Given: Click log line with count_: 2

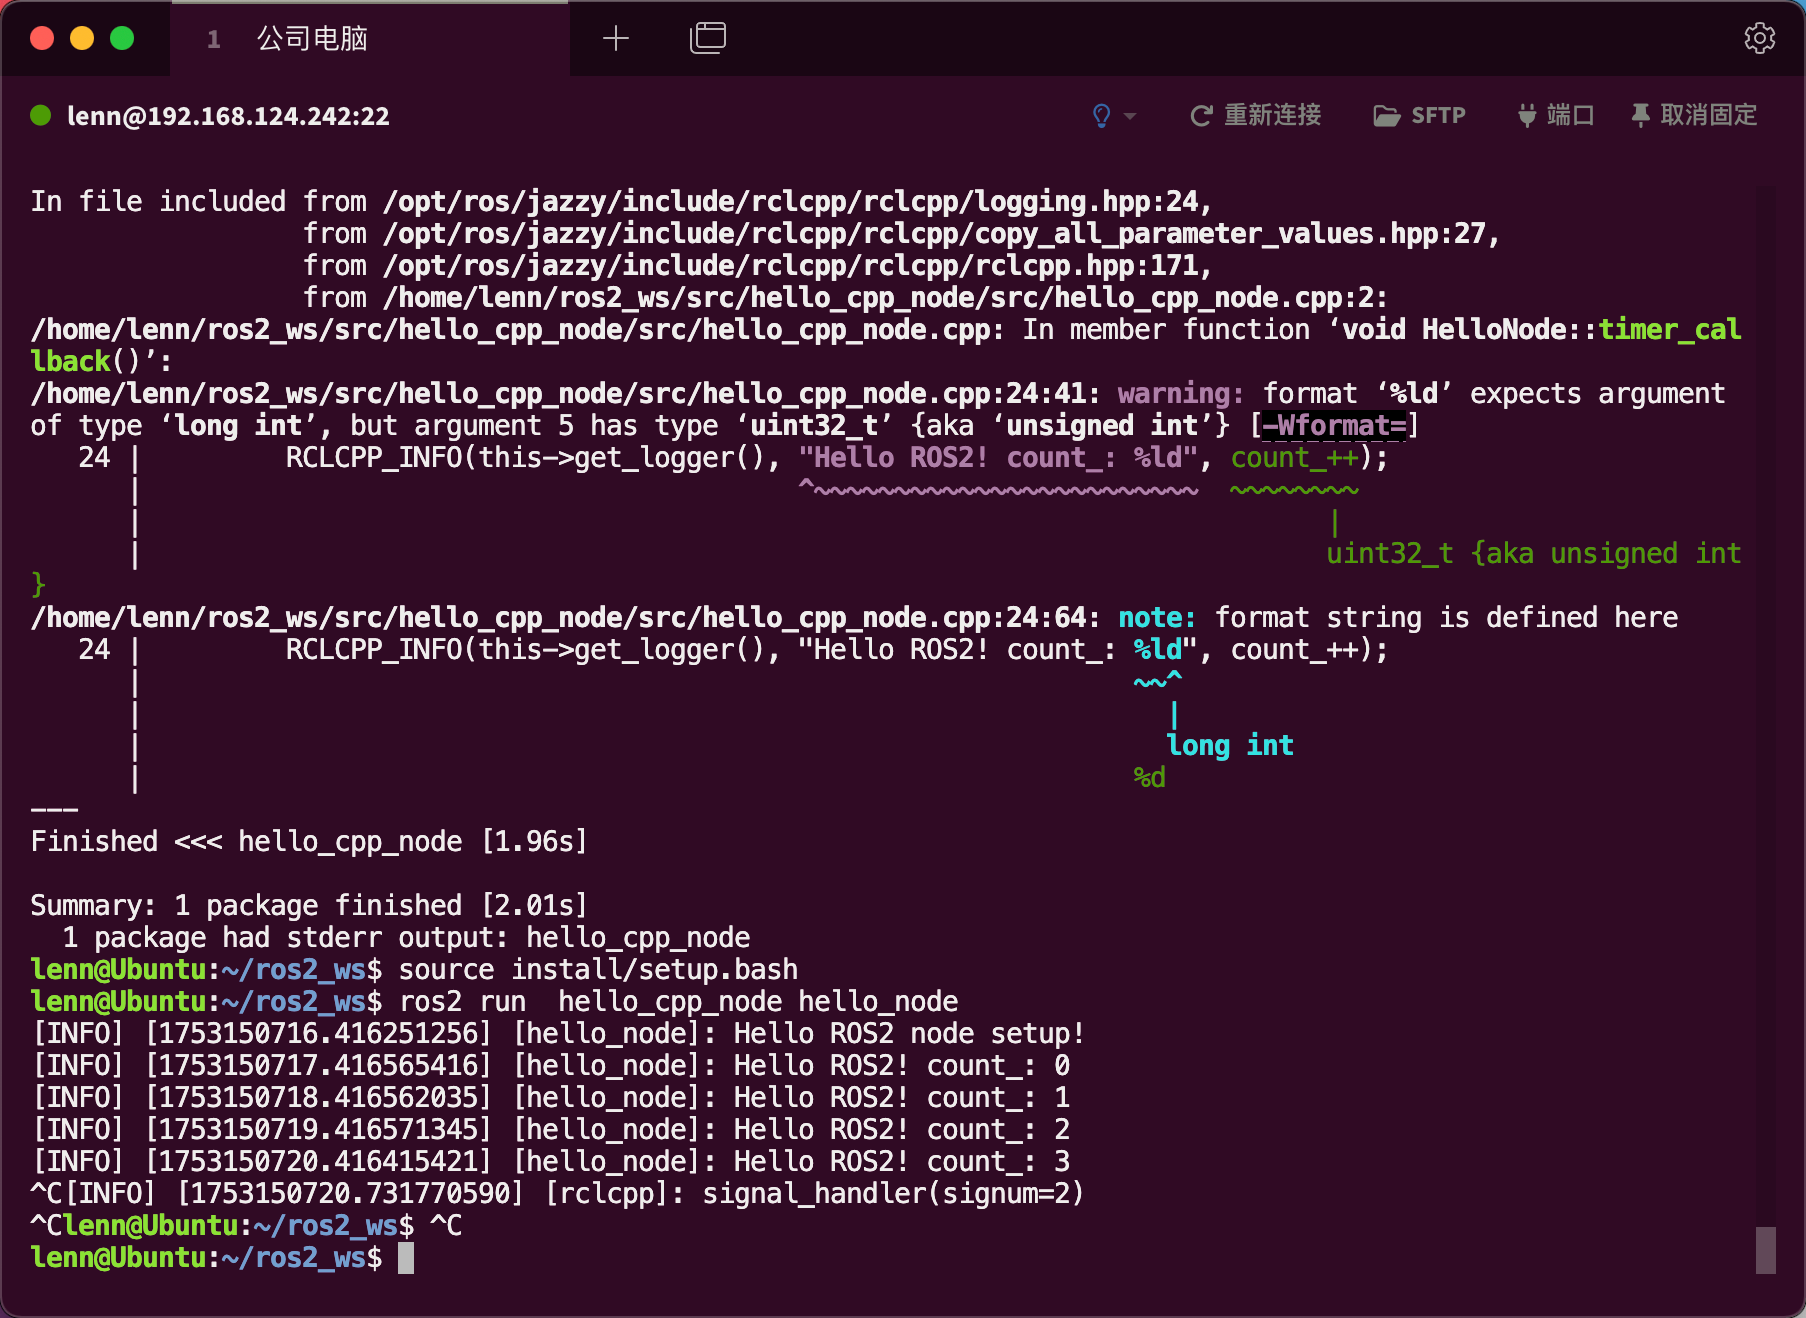Looking at the screenshot, I should coord(551,1130).
